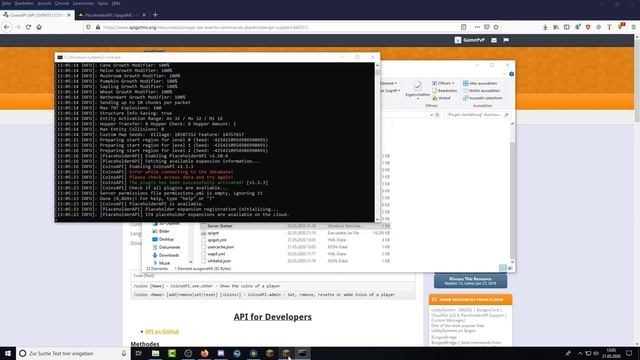Open Firefox hamburger menu
Image resolution: width=640 pixels, height=360 pixels.
tap(633, 27)
